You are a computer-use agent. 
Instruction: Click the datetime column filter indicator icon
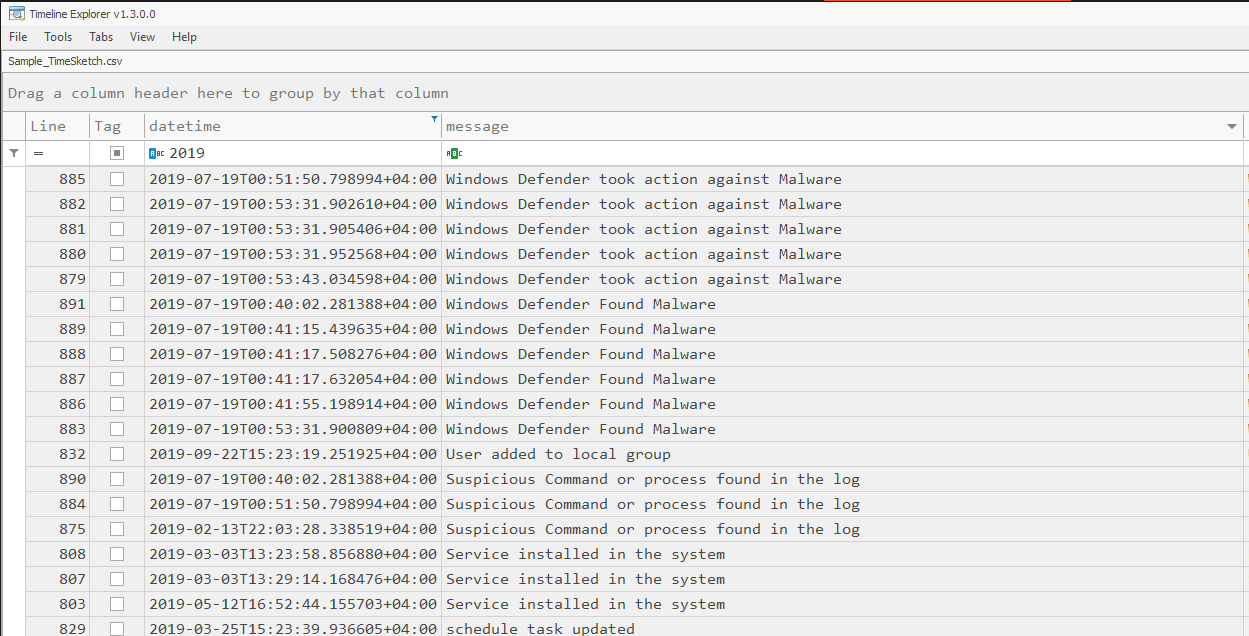click(x=434, y=119)
